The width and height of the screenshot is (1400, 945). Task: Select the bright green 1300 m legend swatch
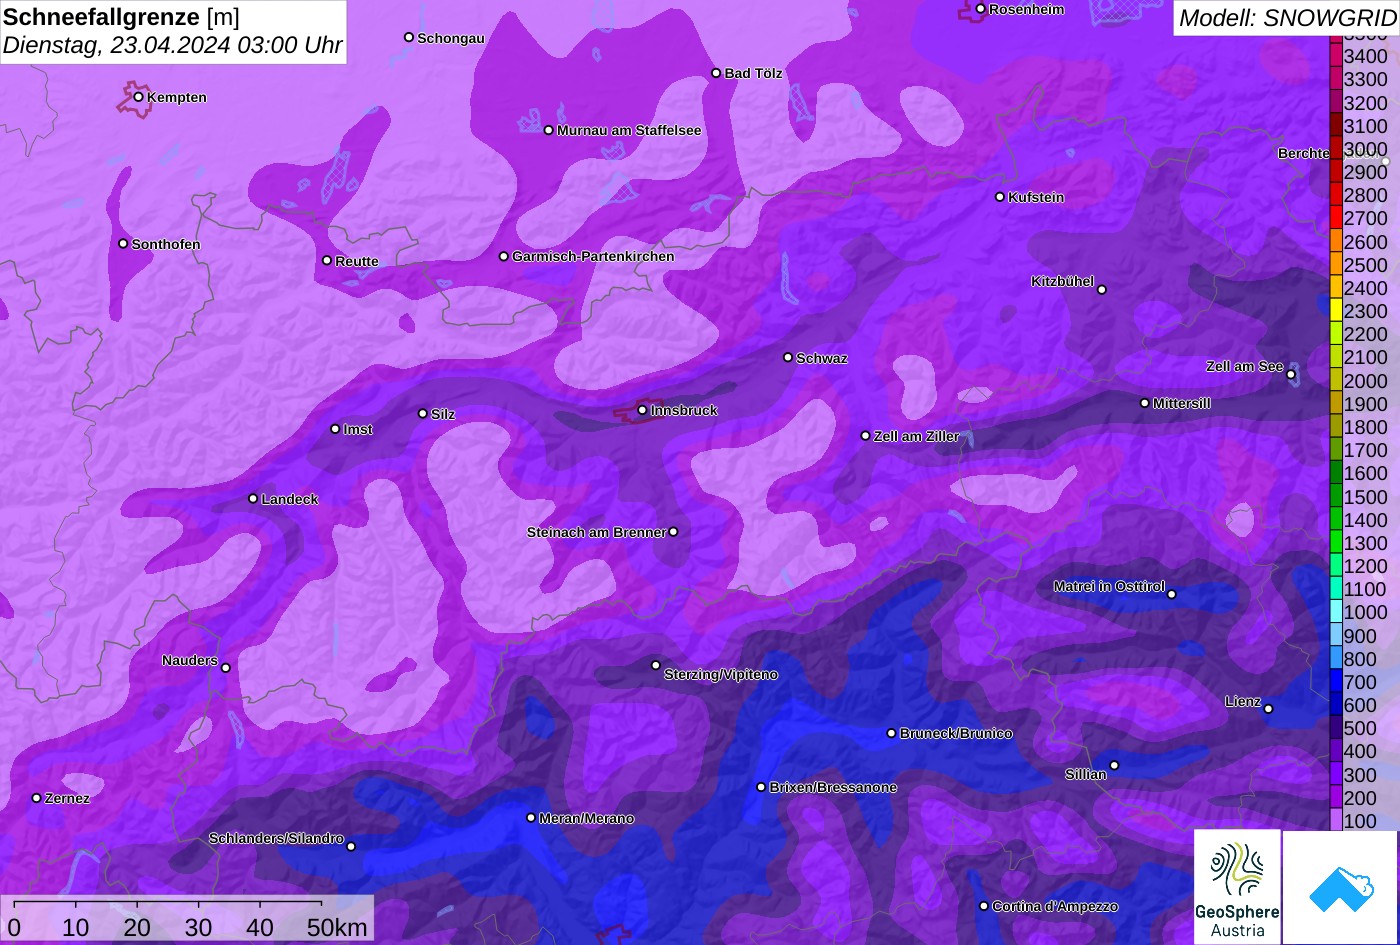tap(1335, 543)
